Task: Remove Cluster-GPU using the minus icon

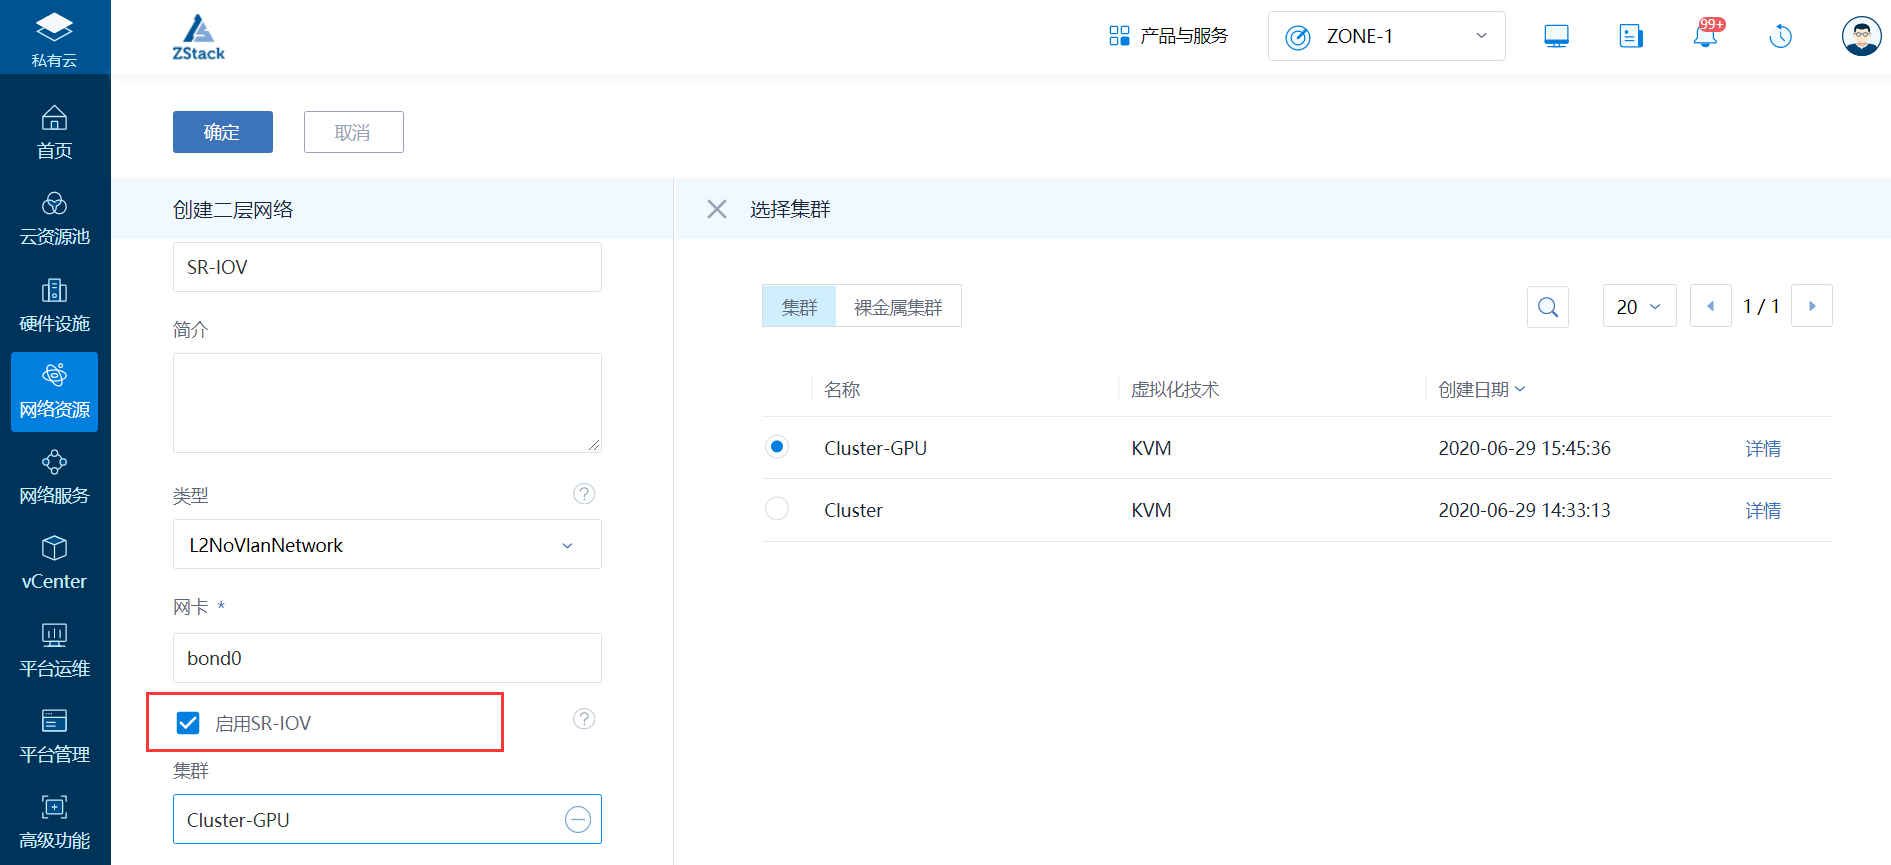Action: (x=578, y=820)
